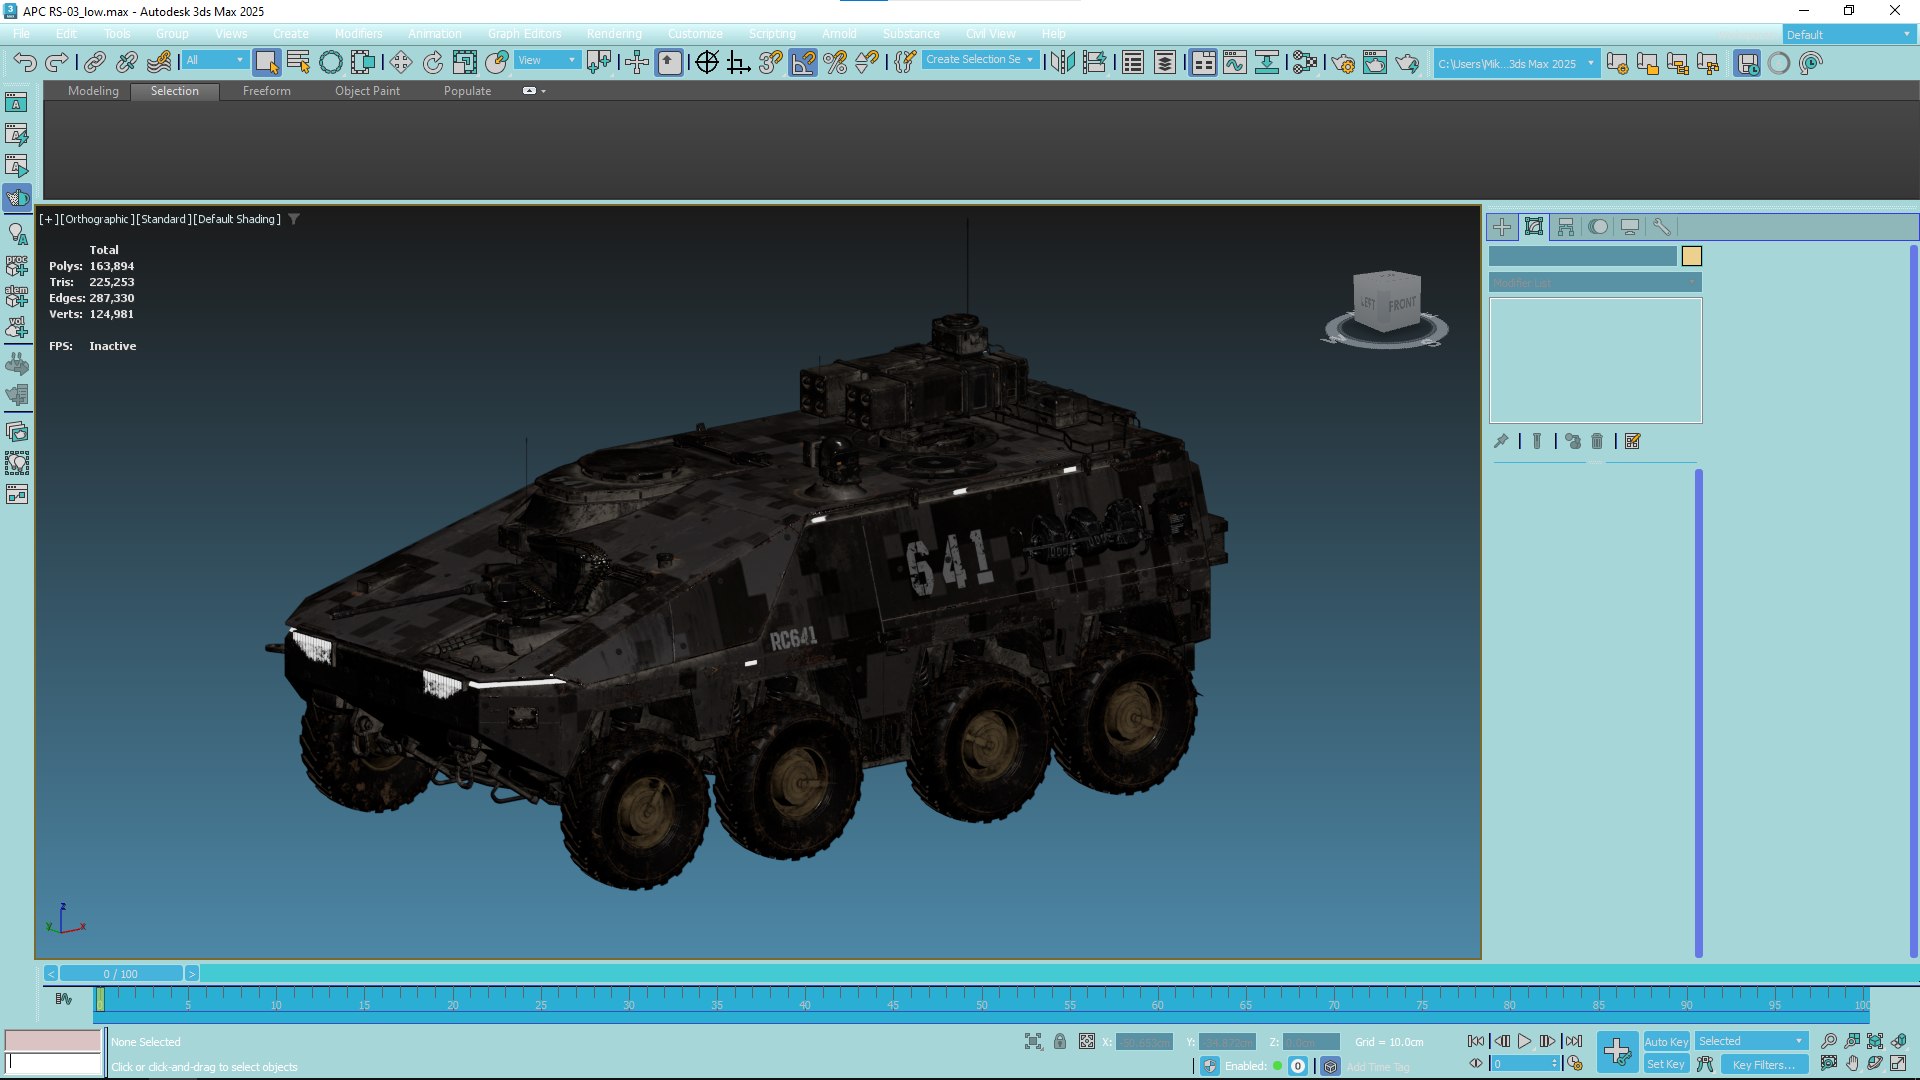Open the View reference coordinate dropdown
This screenshot has height=1080, width=1920.
click(547, 61)
